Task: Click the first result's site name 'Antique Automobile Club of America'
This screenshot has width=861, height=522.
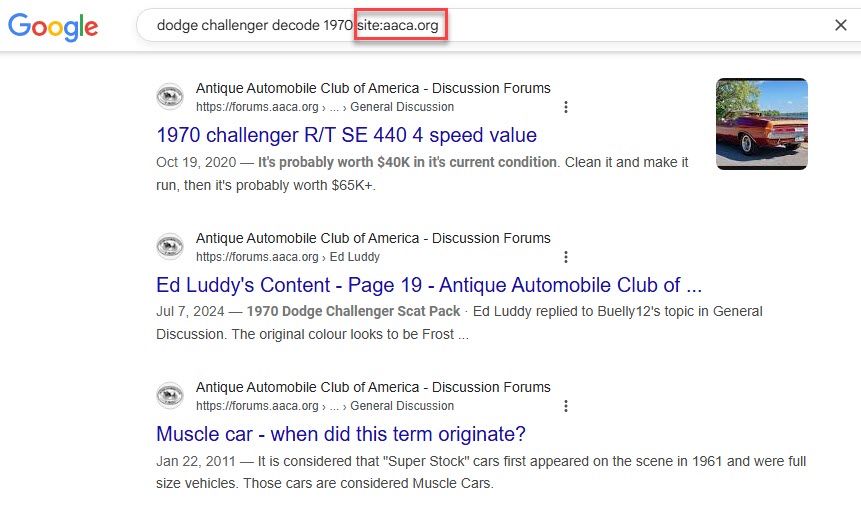Action: pyautogui.click(x=373, y=88)
